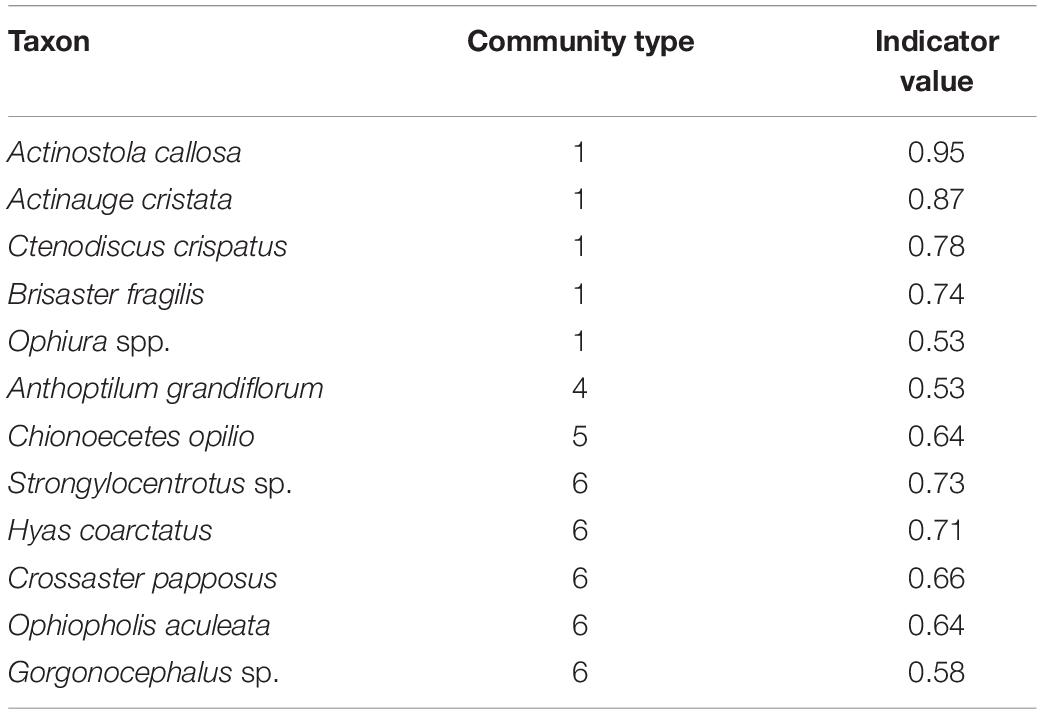Select the Ophiura spp. taxon cell

pyautogui.click(x=88, y=341)
